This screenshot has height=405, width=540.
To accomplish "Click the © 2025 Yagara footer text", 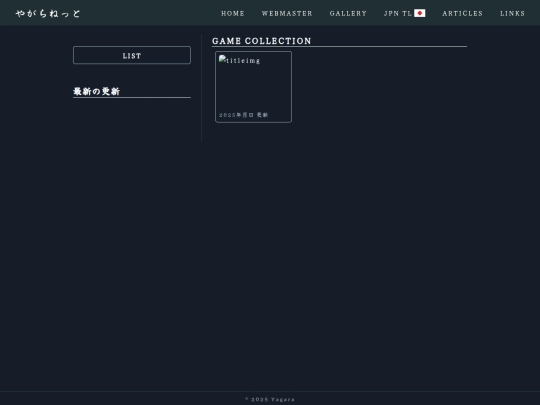I will click(270, 399).
